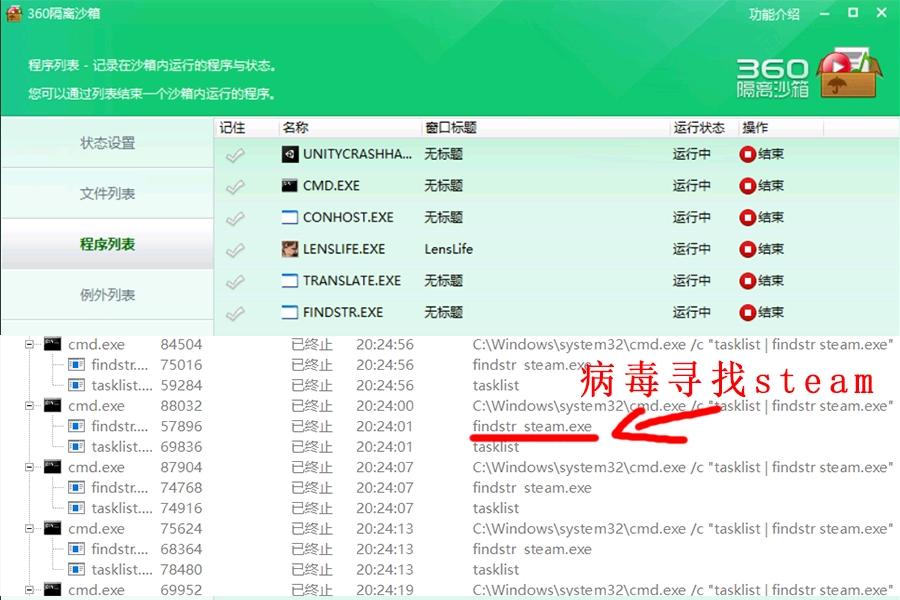Click the tasklist 78480 process icon
Viewport: 900px width, 600px height.
pos(76,569)
